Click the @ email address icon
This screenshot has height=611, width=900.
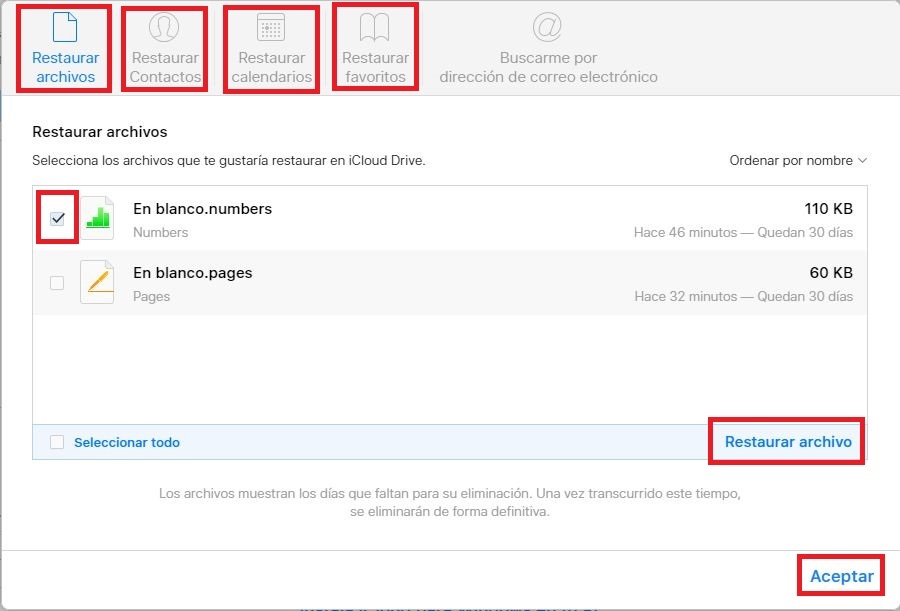[x=547, y=27]
